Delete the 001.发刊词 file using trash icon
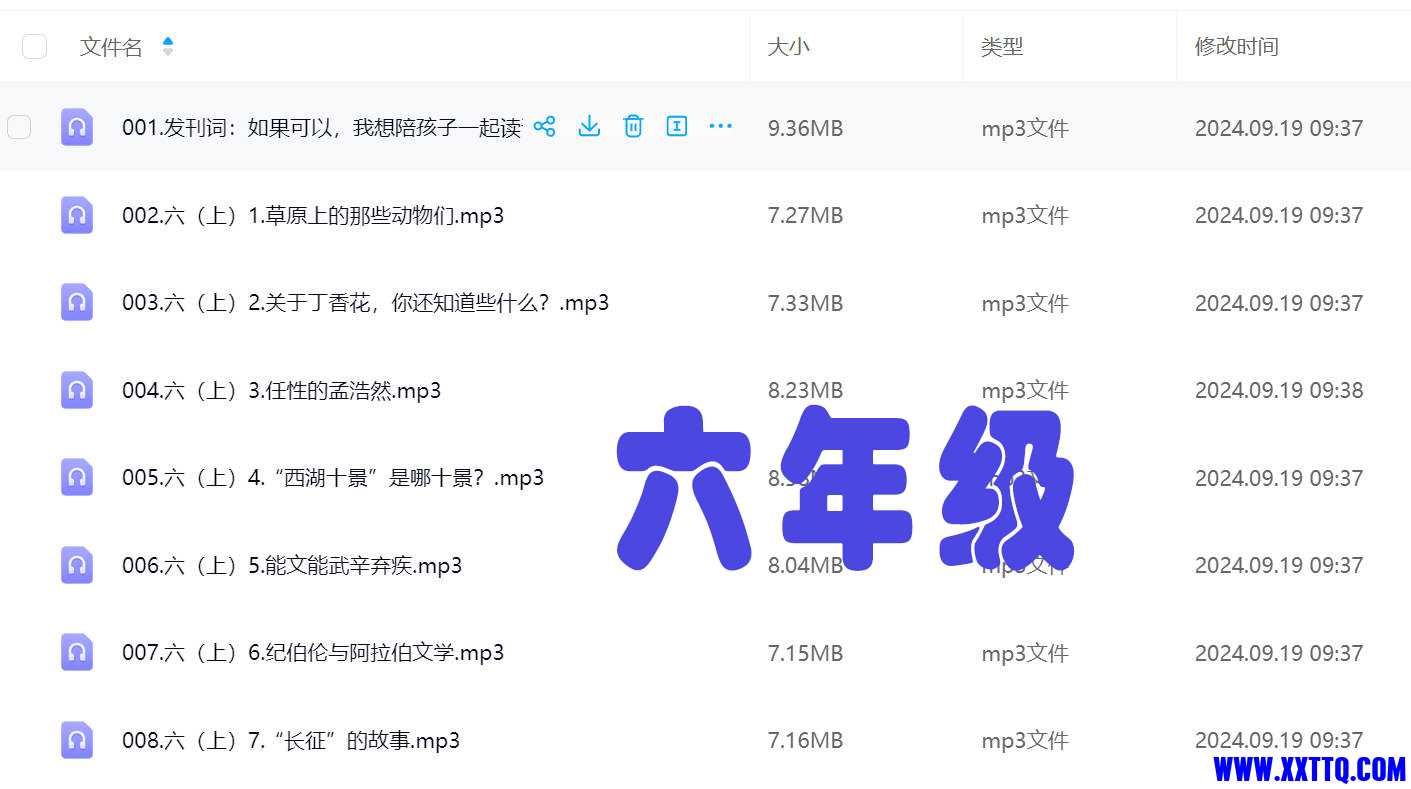Viewport: 1411px width, 789px height. [633, 126]
